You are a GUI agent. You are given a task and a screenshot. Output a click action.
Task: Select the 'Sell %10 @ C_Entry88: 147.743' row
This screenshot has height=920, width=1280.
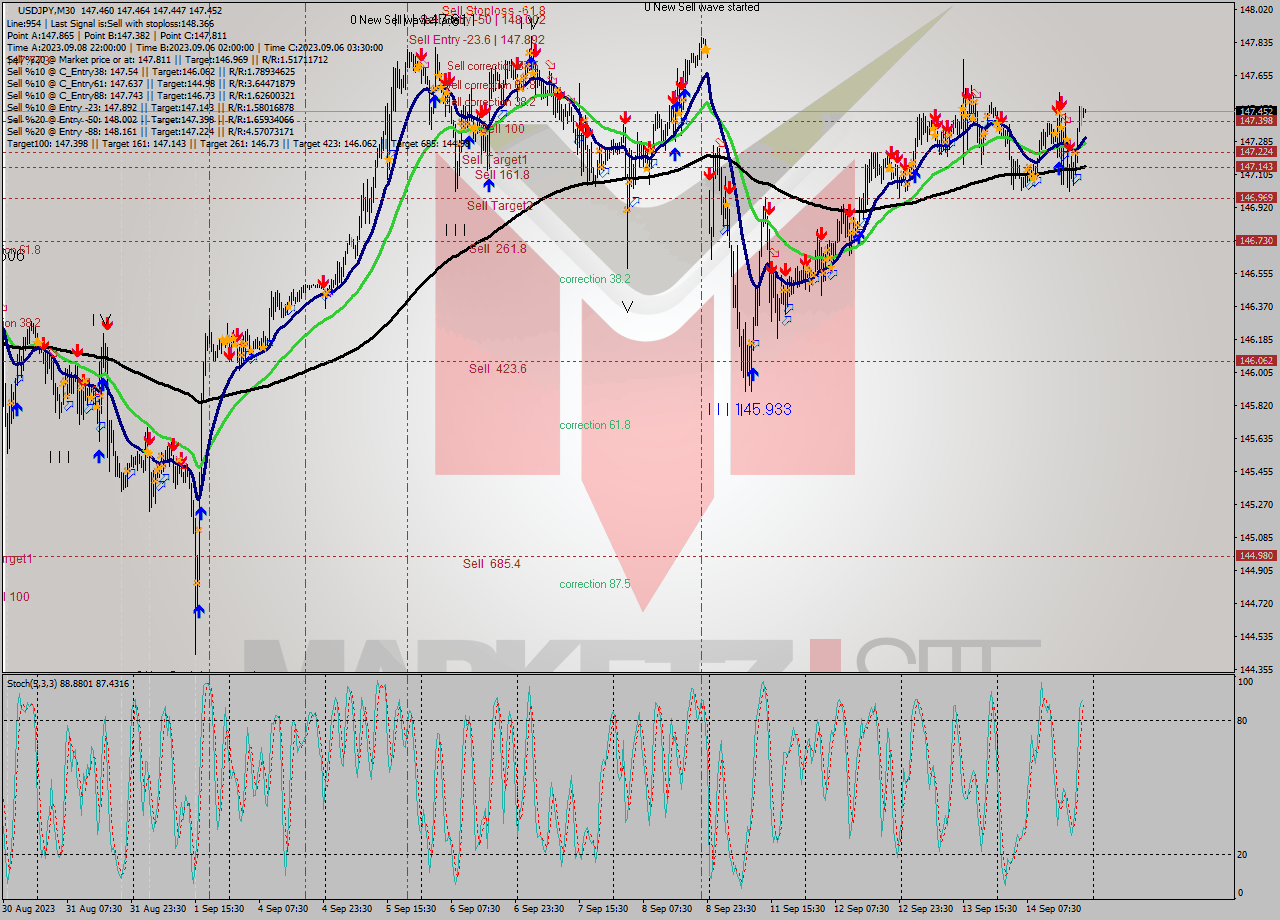(150, 95)
